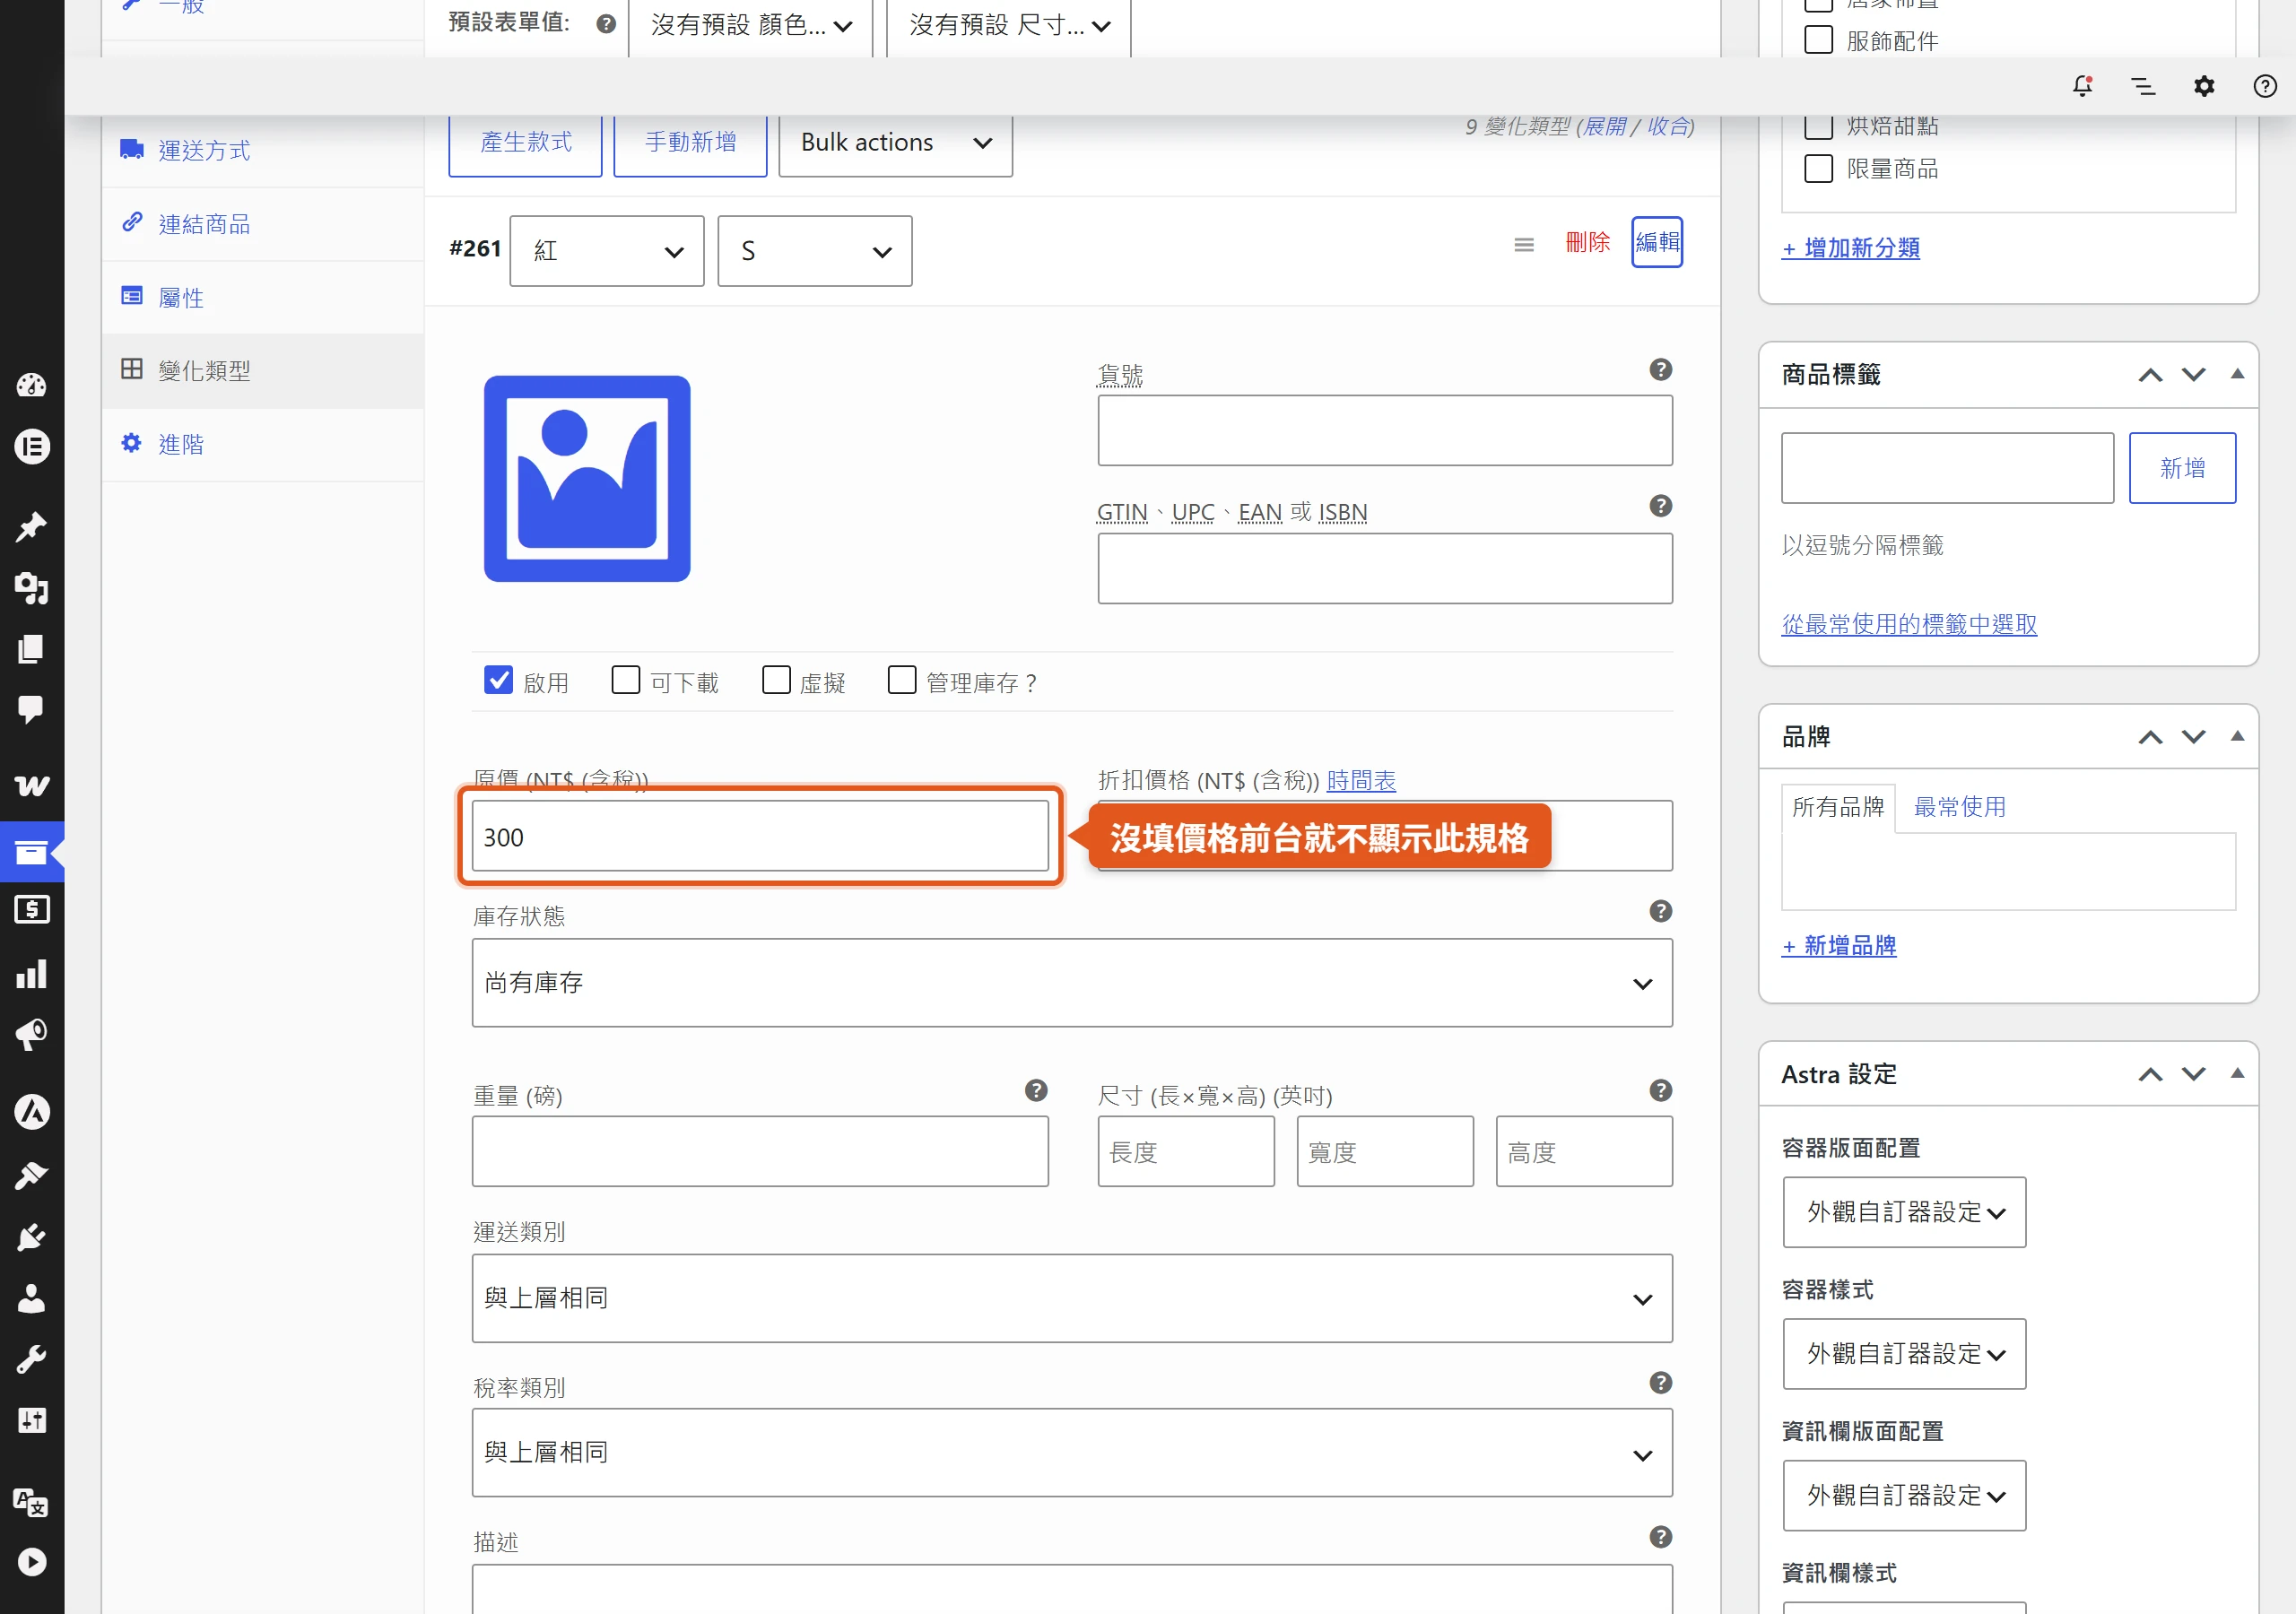Click the help icon next to 貨號
The height and width of the screenshot is (1614, 2296).
click(x=1660, y=370)
